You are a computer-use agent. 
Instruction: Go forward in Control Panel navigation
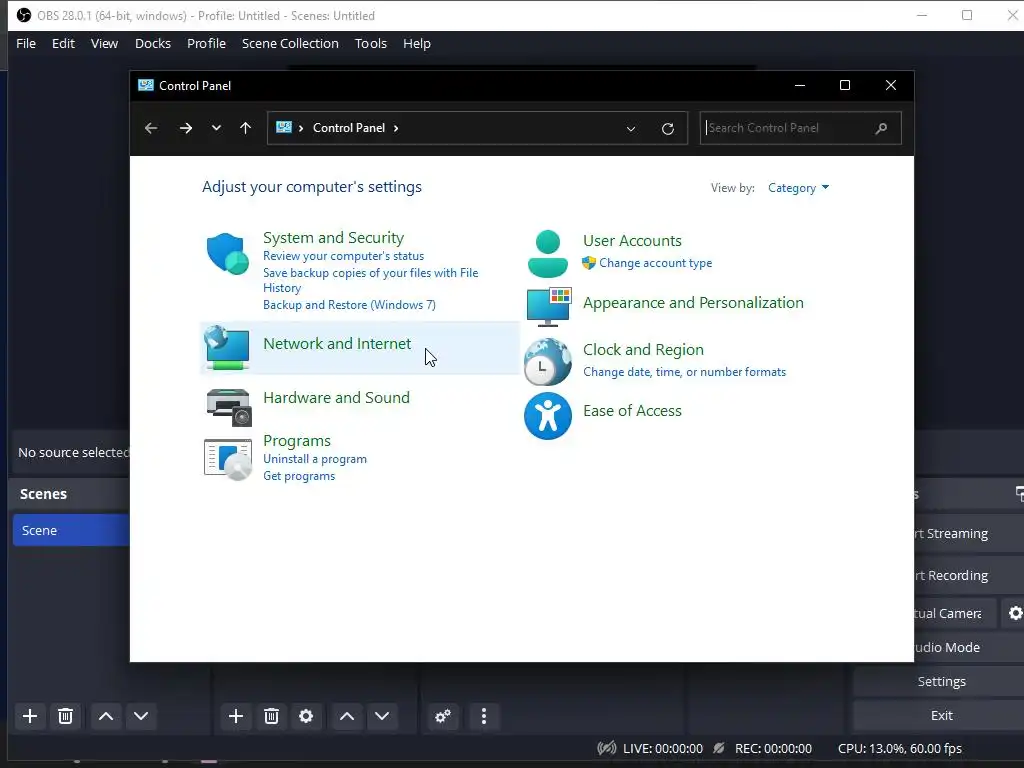(186, 128)
